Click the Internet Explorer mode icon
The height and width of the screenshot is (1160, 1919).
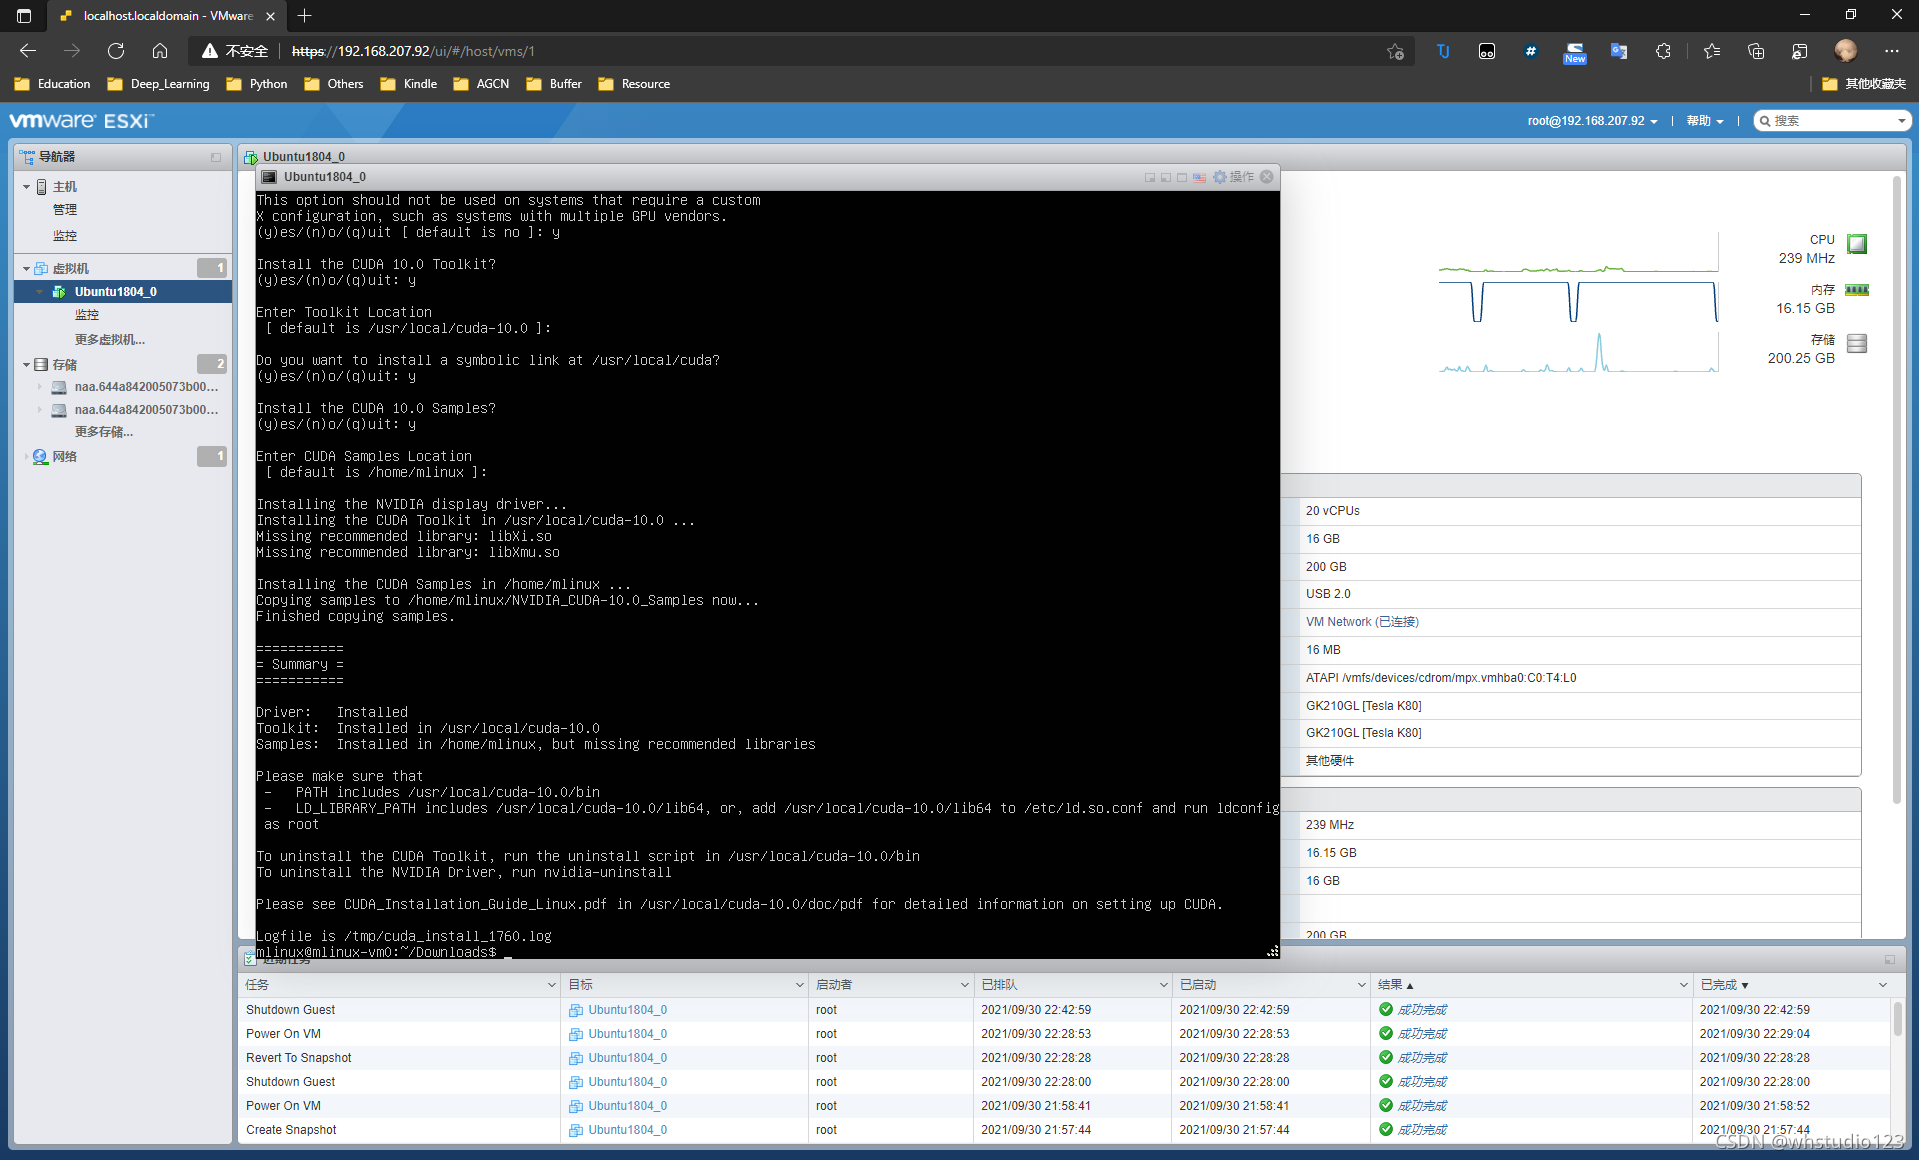click(x=1800, y=51)
